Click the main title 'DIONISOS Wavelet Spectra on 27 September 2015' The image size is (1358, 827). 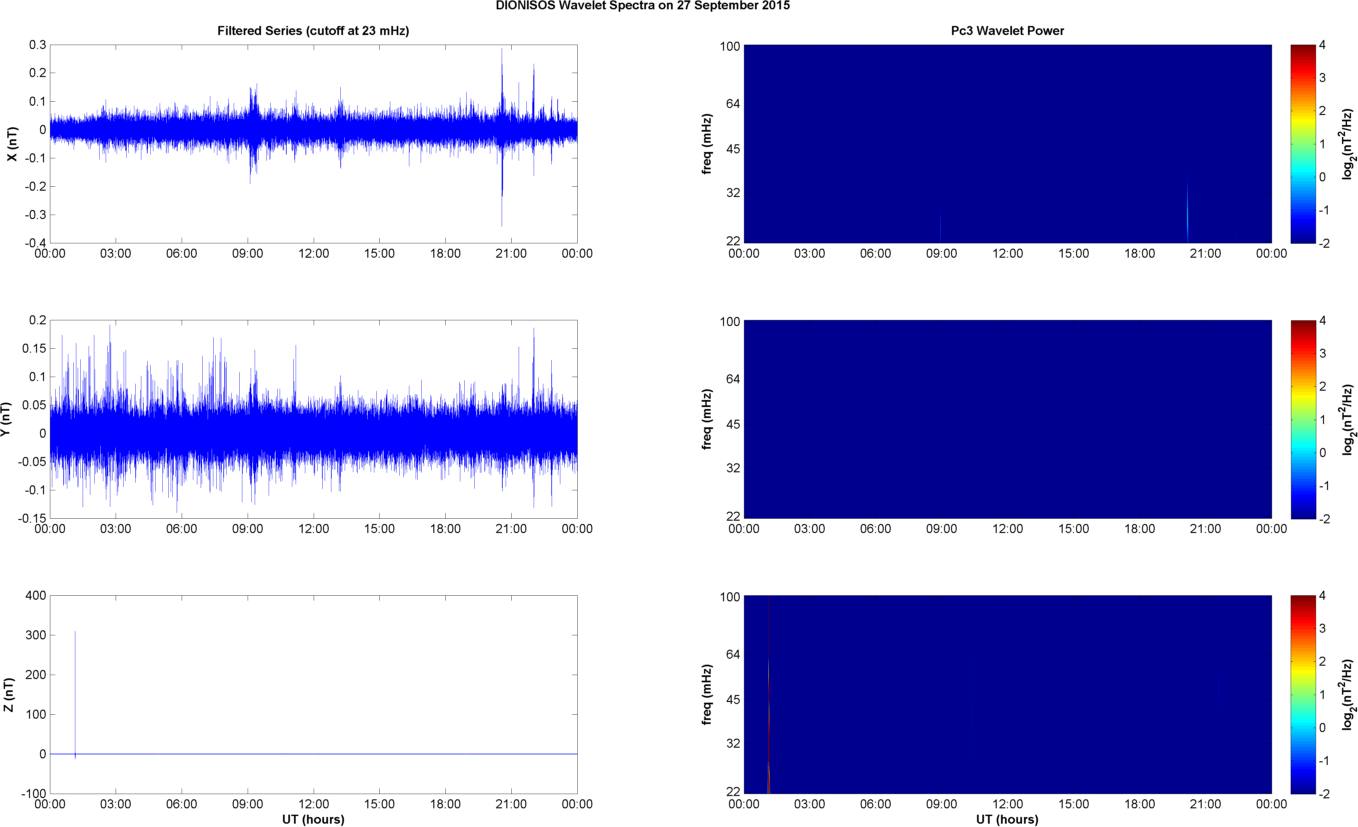(x=641, y=6)
